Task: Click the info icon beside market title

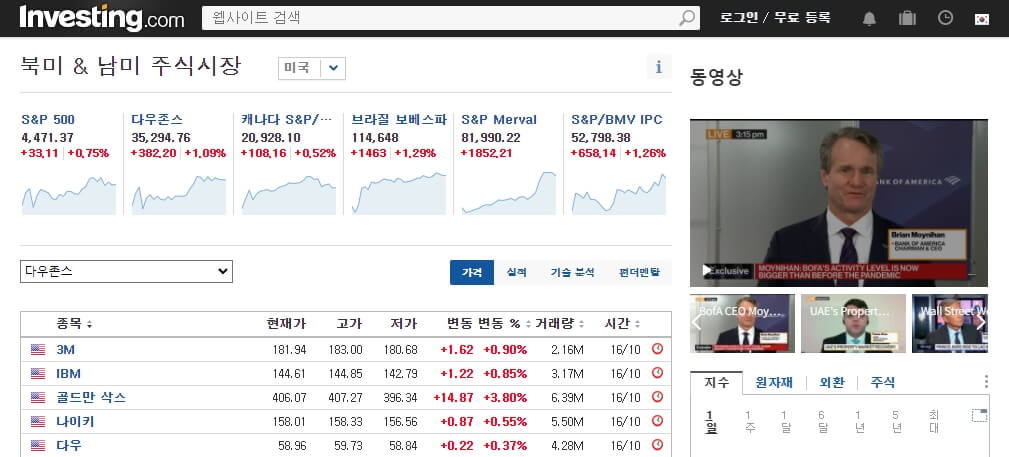Action: [x=658, y=67]
